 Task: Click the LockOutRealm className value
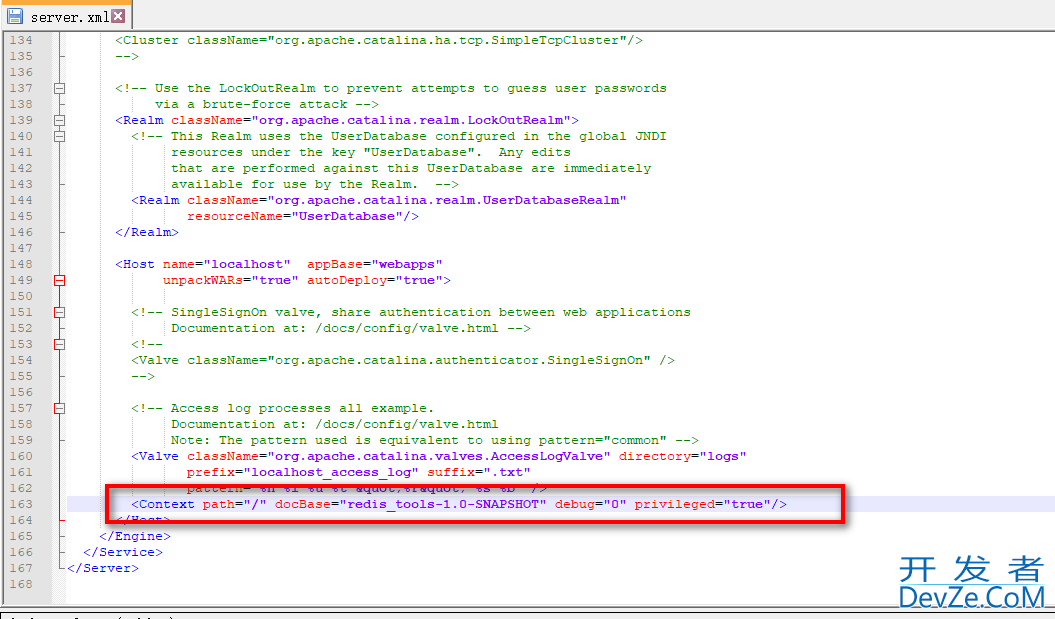pyautogui.click(x=411, y=120)
